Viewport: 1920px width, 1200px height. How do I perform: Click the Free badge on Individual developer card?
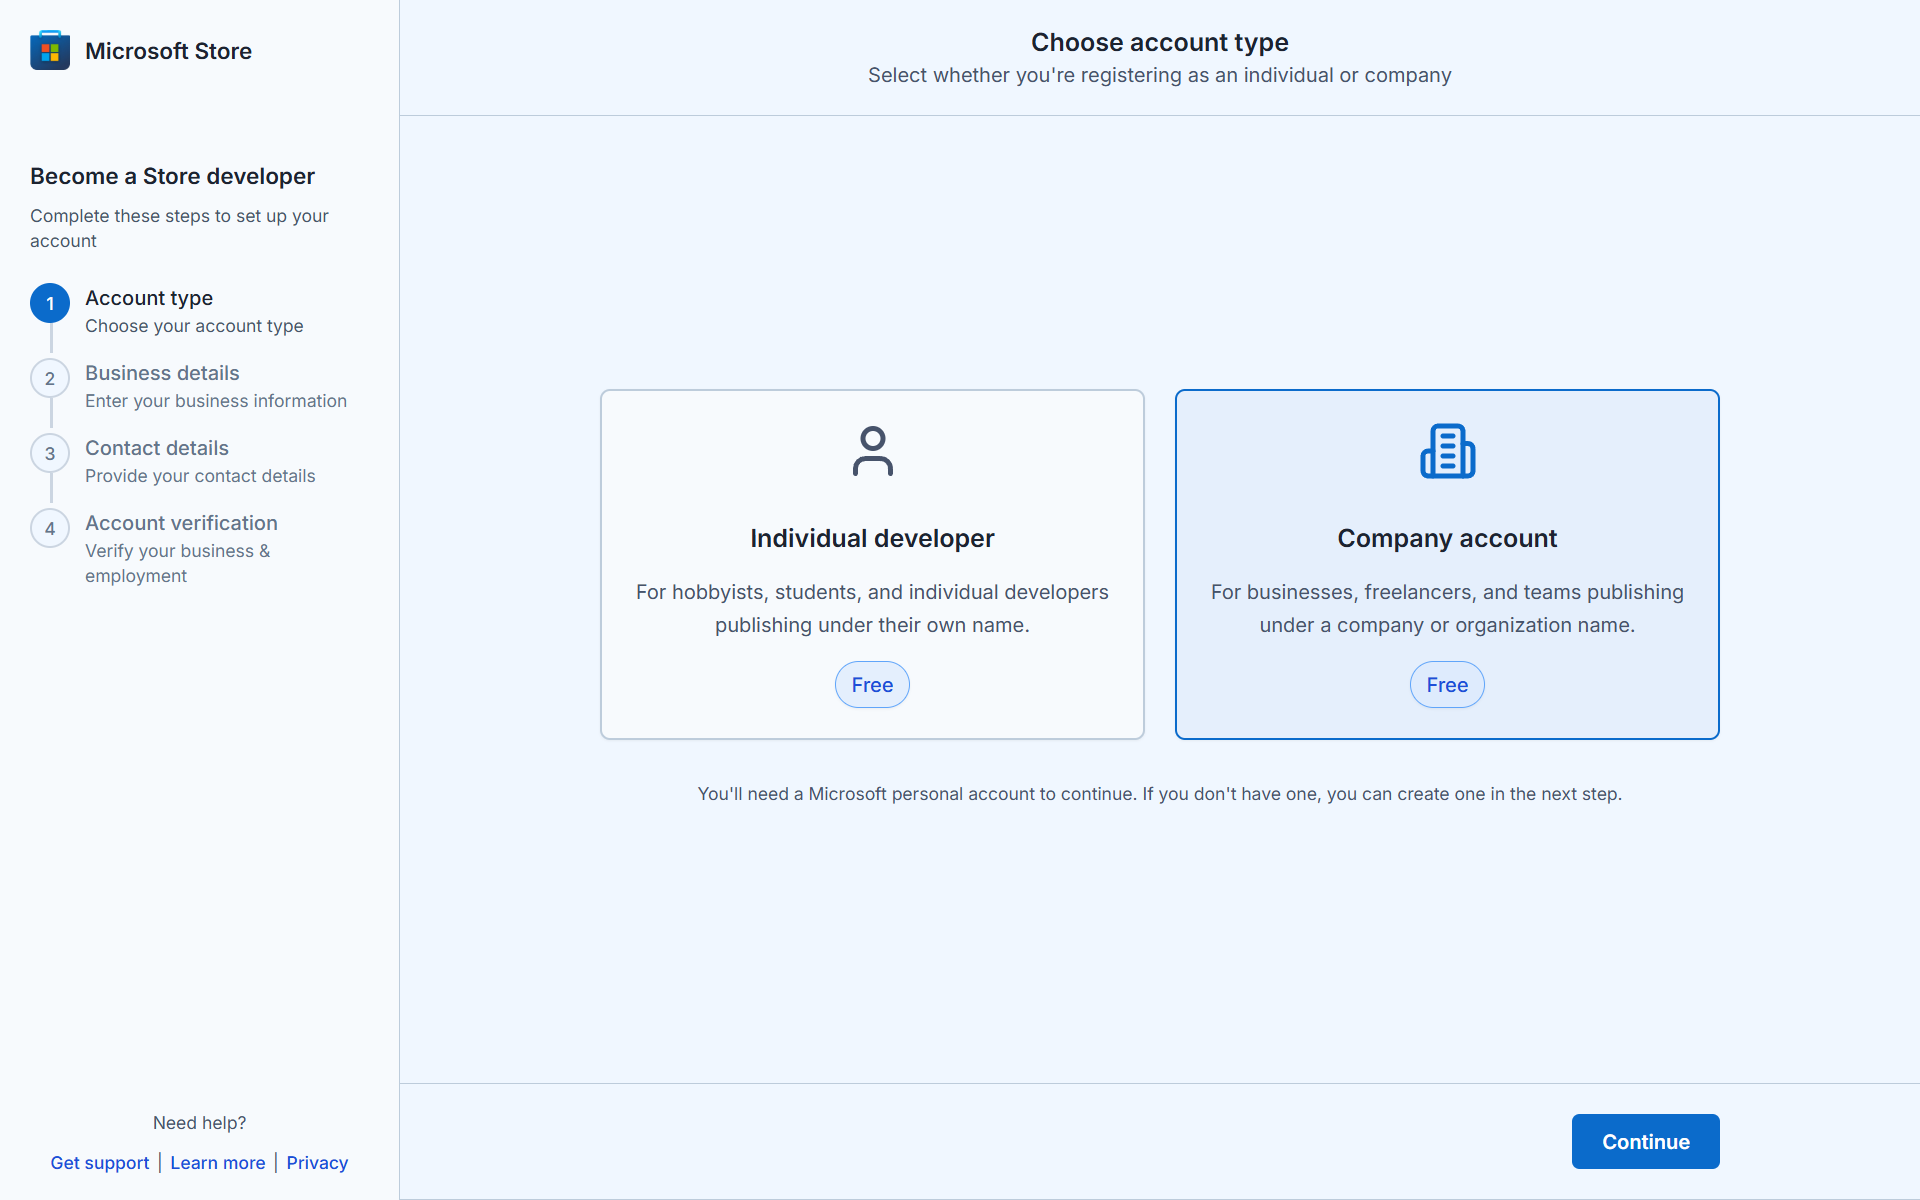pyautogui.click(x=871, y=684)
